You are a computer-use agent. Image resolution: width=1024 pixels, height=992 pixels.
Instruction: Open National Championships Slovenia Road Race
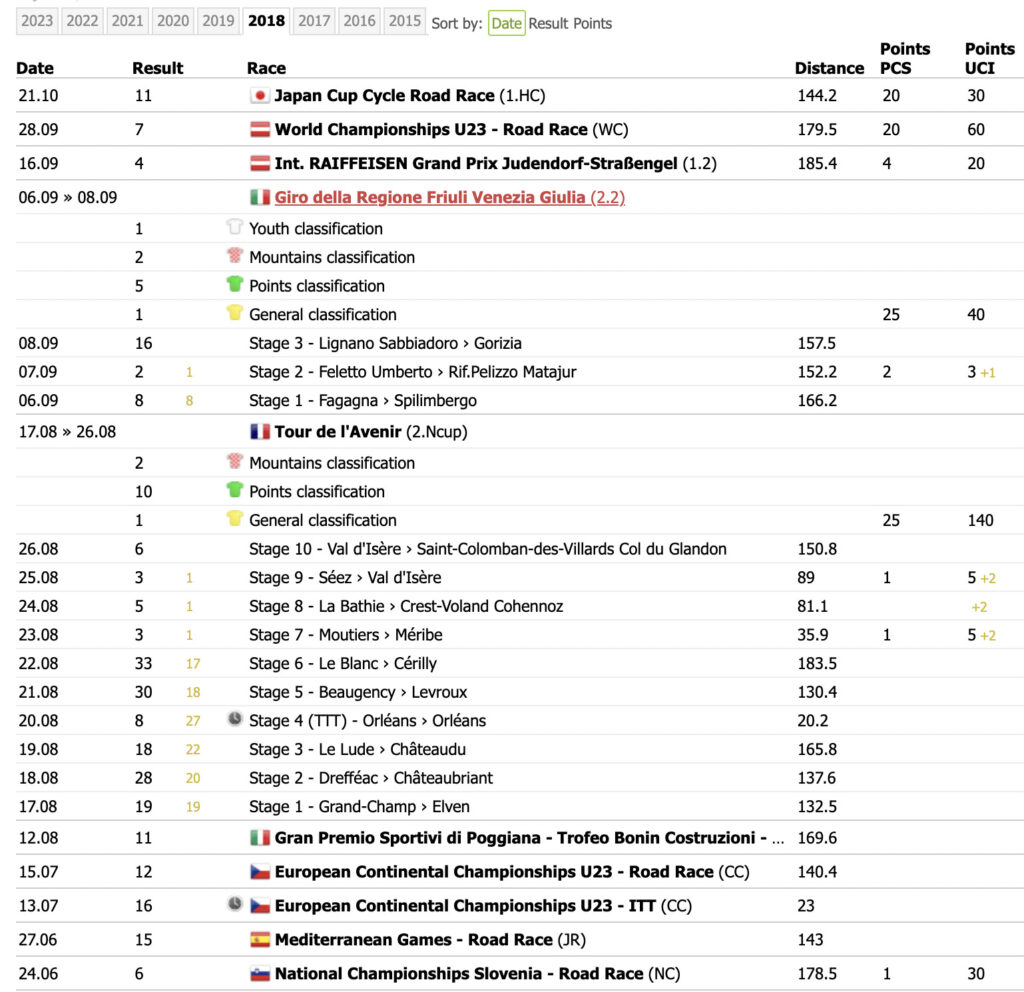477,974
